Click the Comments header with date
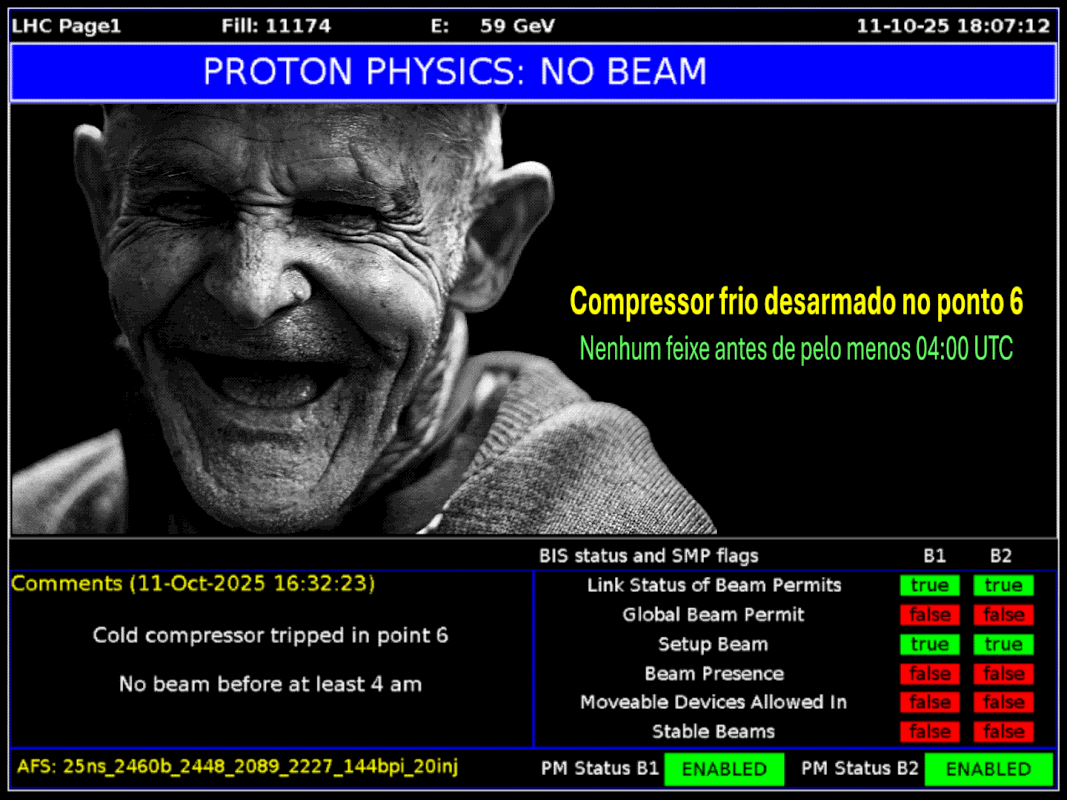 [193, 583]
